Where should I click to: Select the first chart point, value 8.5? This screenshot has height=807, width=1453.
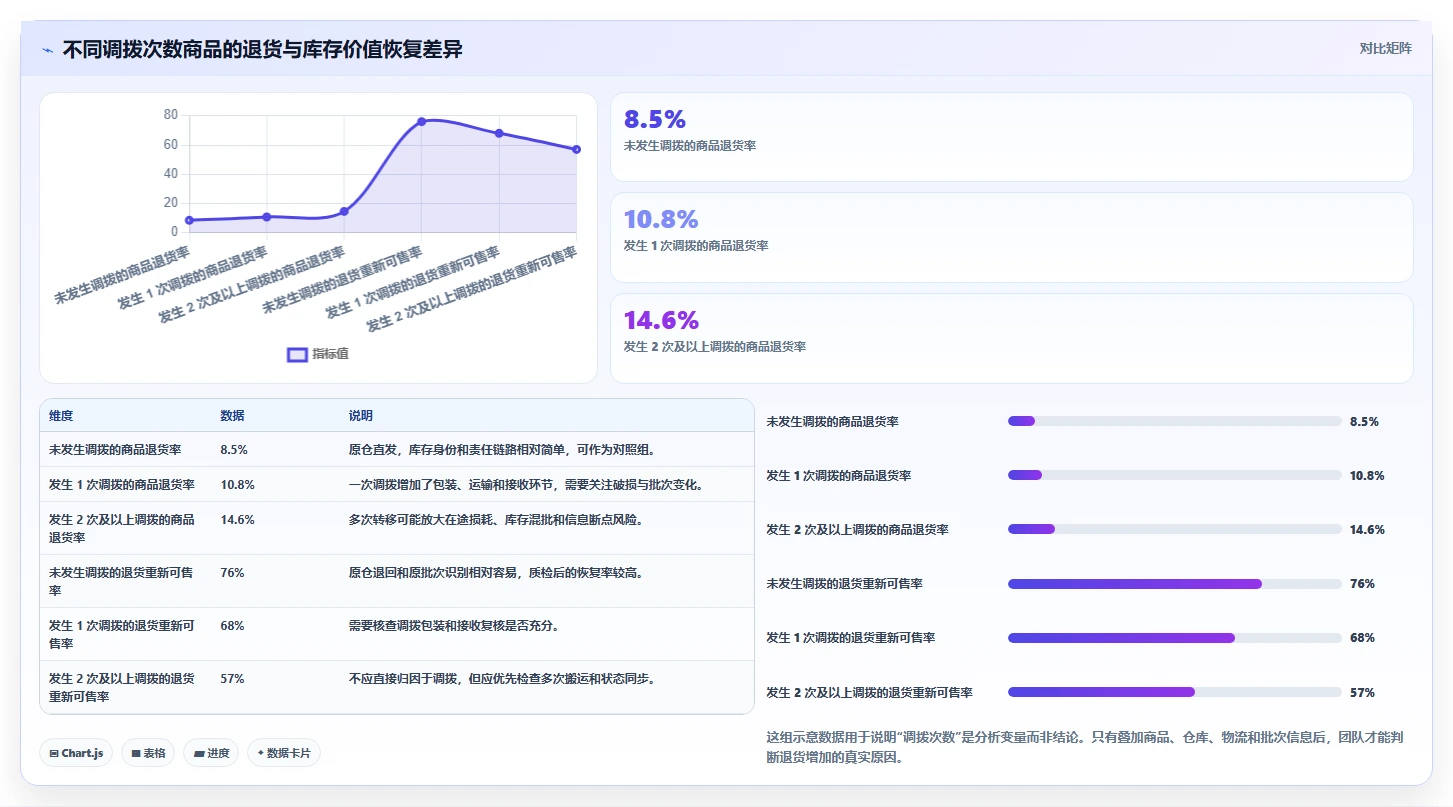tap(189, 220)
